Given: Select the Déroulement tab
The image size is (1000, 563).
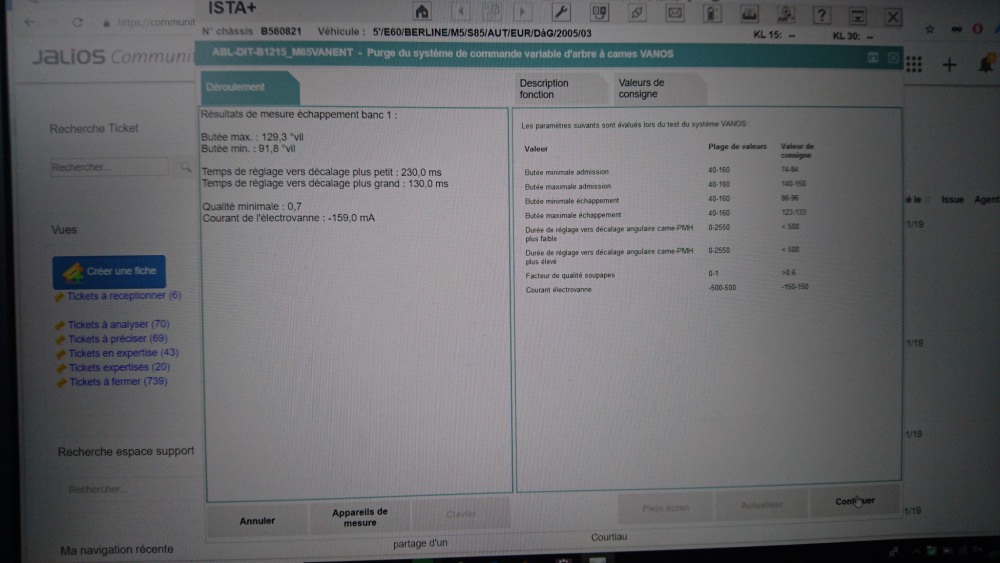Looking at the screenshot, I should click(249, 87).
